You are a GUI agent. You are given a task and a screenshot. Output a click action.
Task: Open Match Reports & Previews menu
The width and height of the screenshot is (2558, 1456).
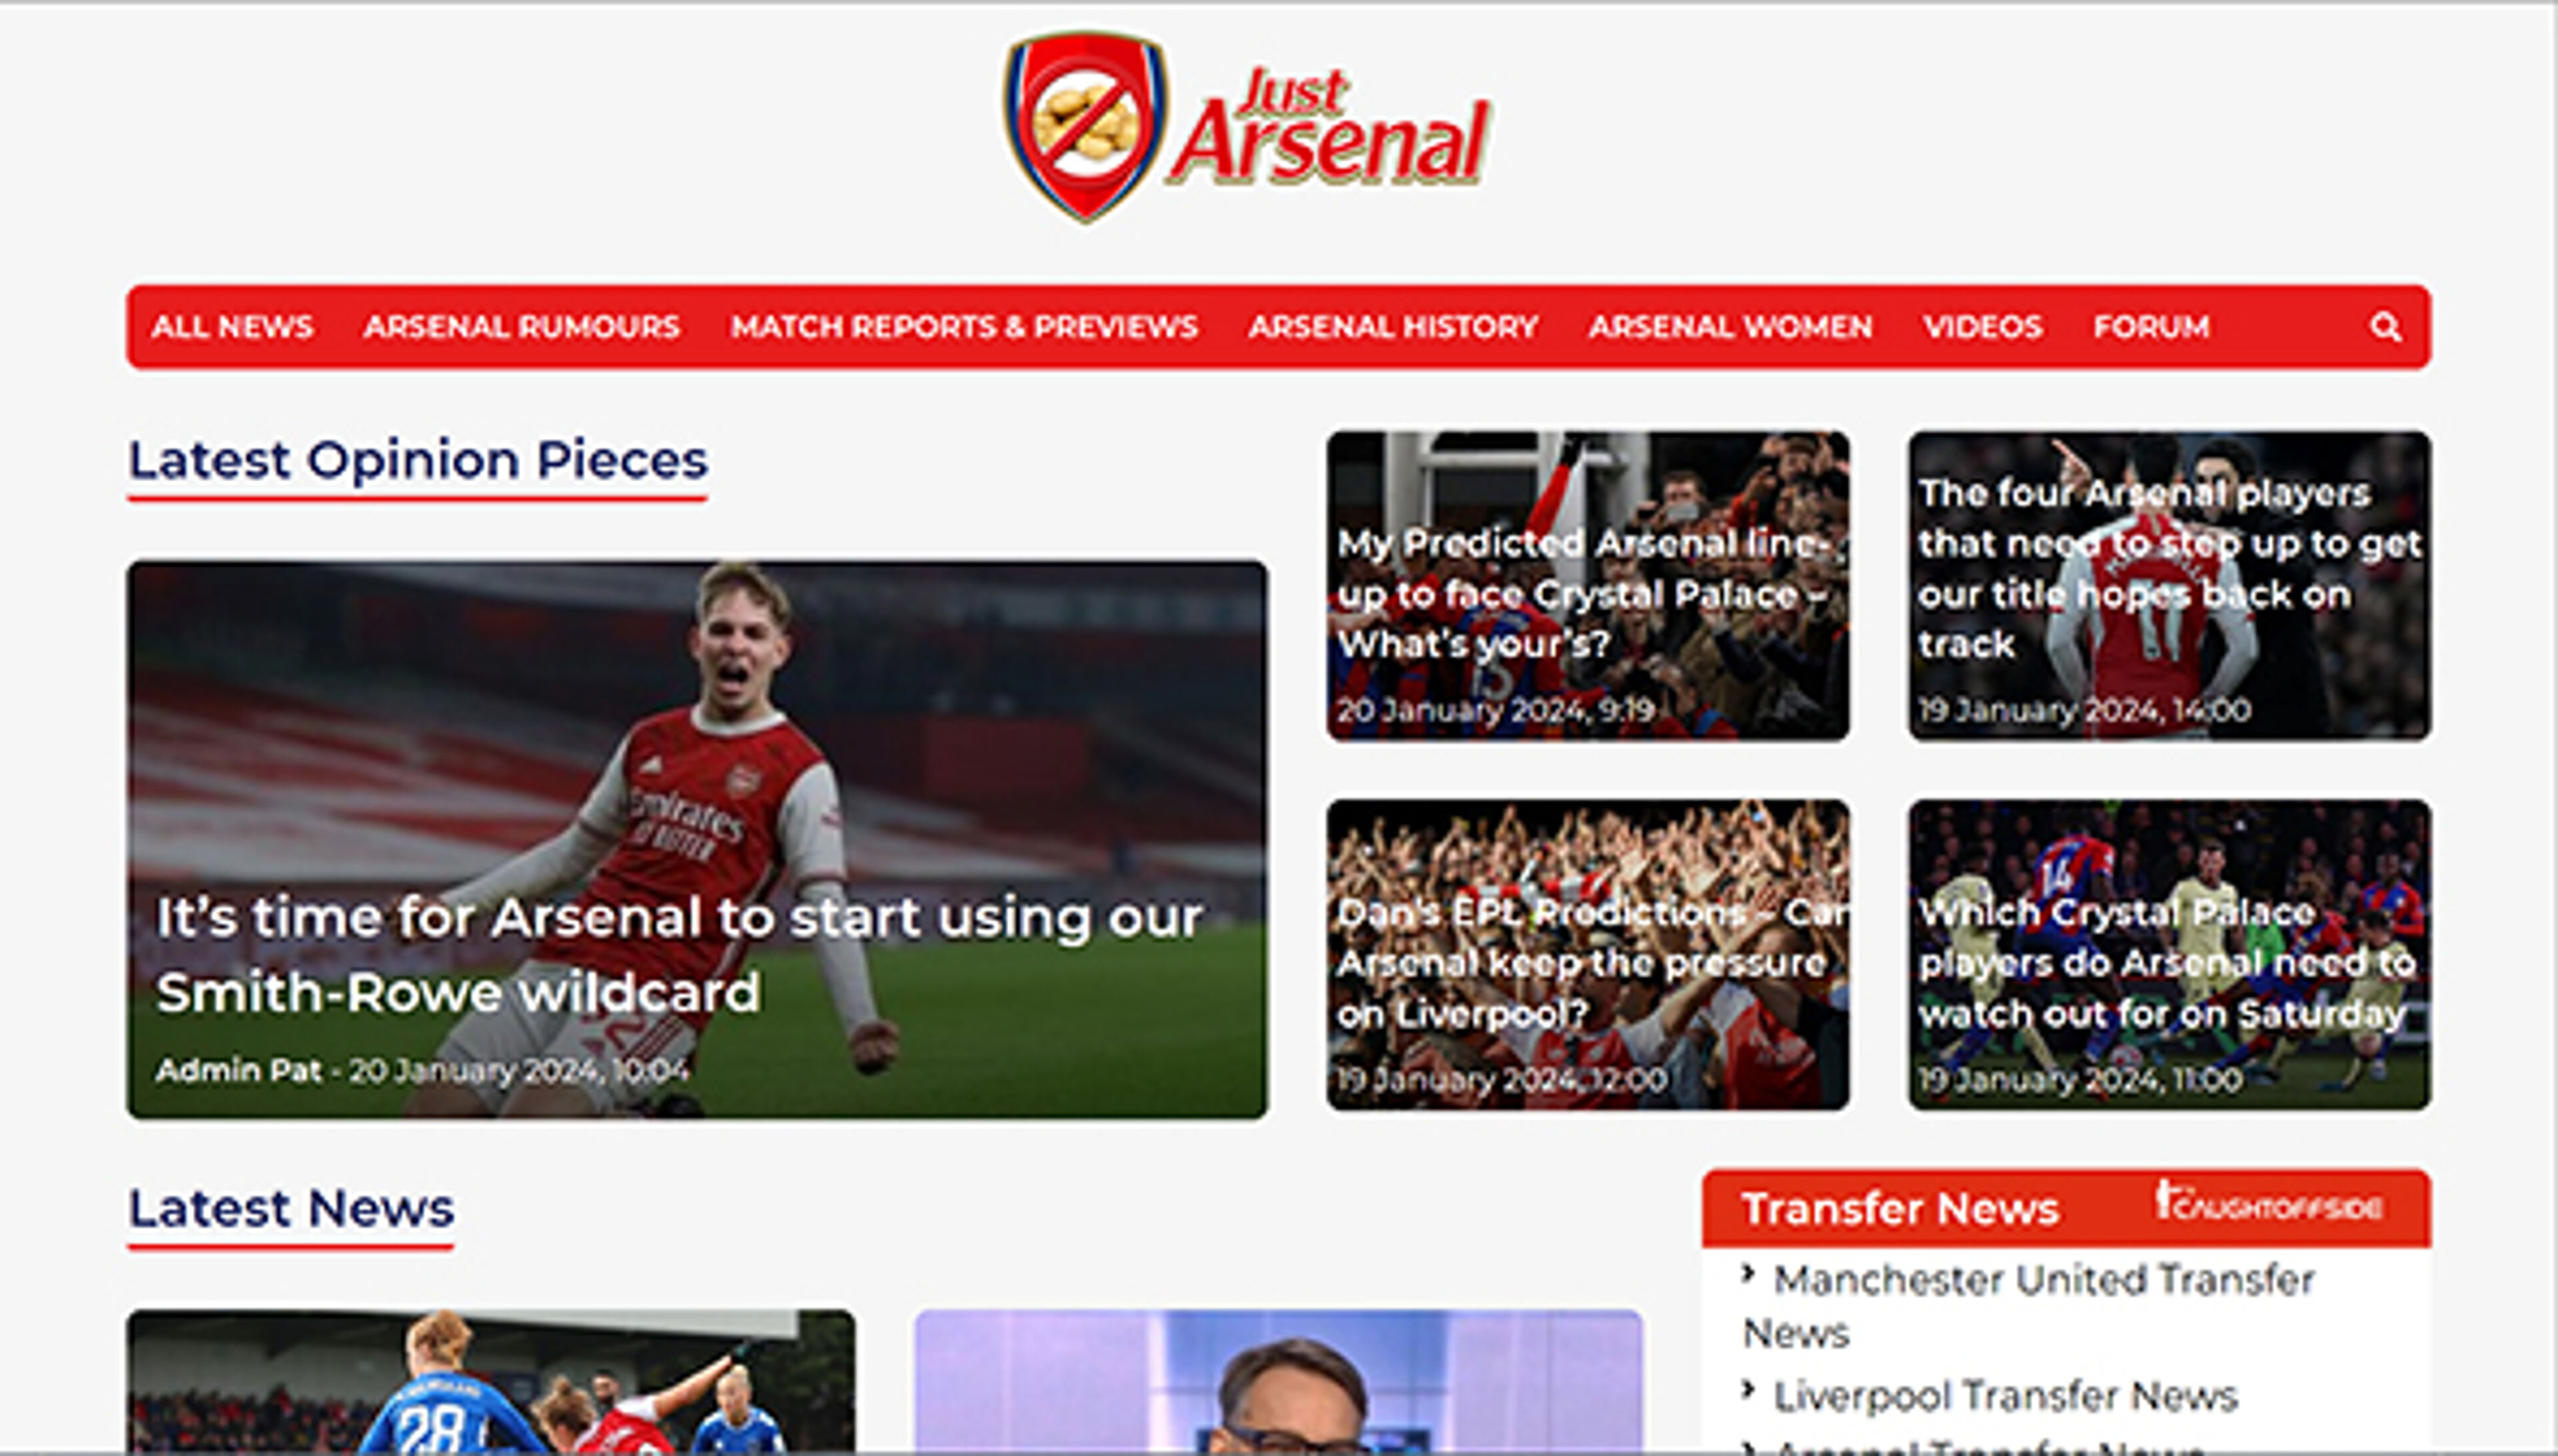pyautogui.click(x=964, y=327)
